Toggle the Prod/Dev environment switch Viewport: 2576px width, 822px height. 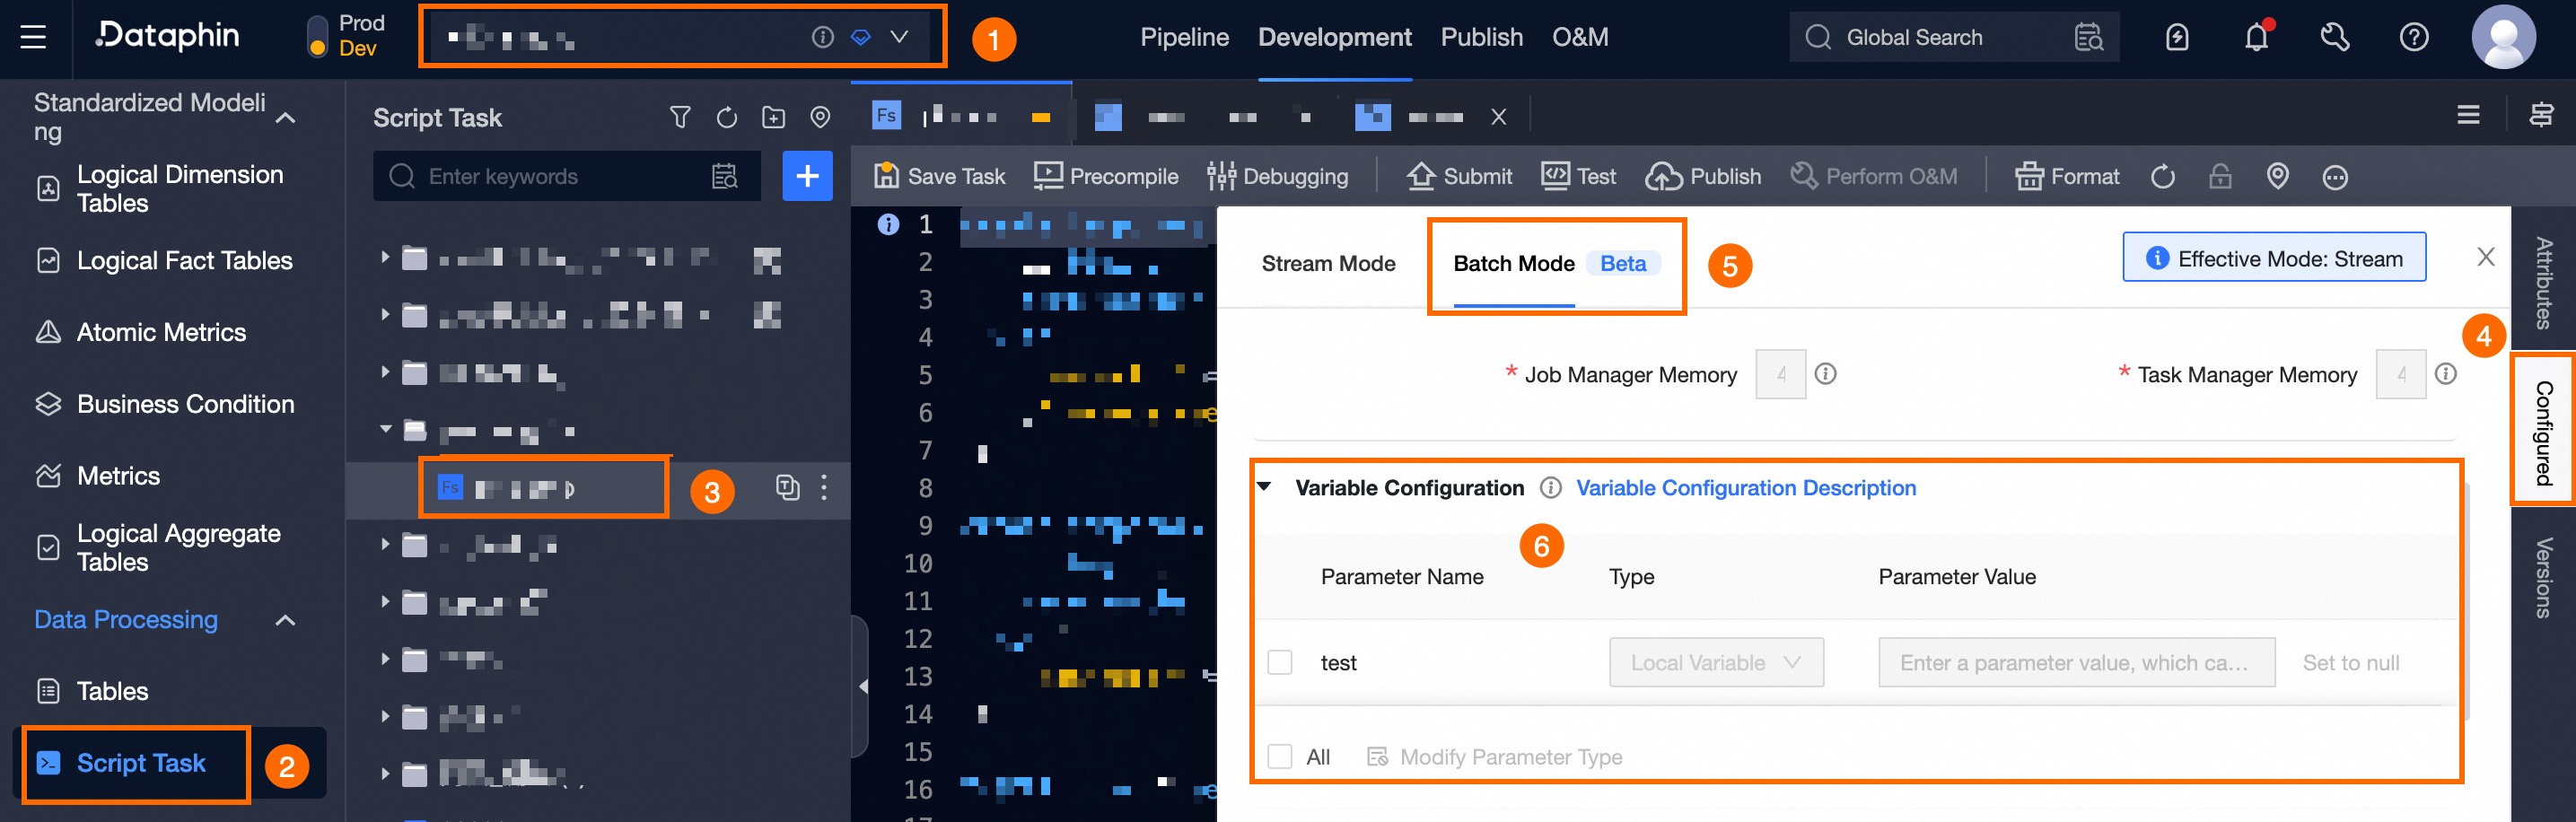(317, 36)
